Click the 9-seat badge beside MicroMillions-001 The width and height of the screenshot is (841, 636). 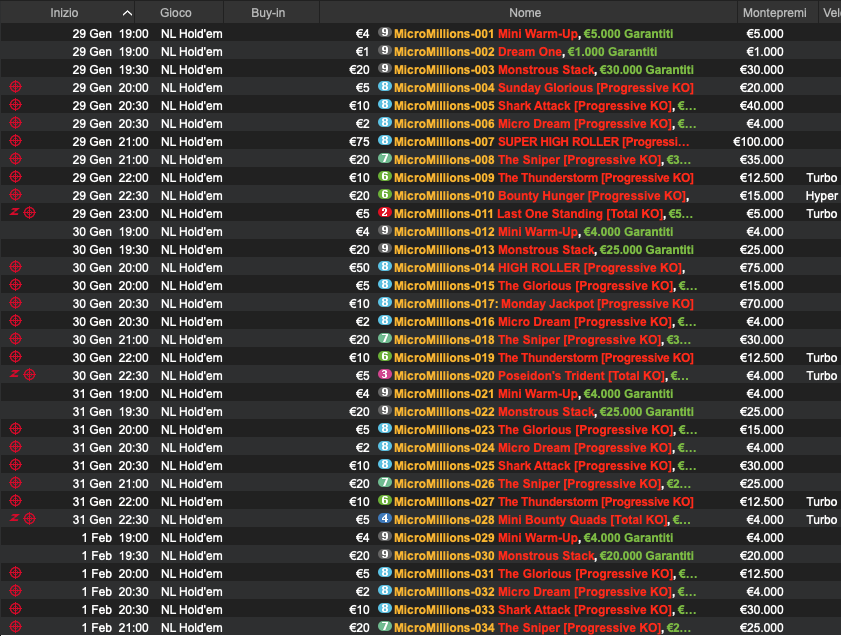pyautogui.click(x=384, y=32)
